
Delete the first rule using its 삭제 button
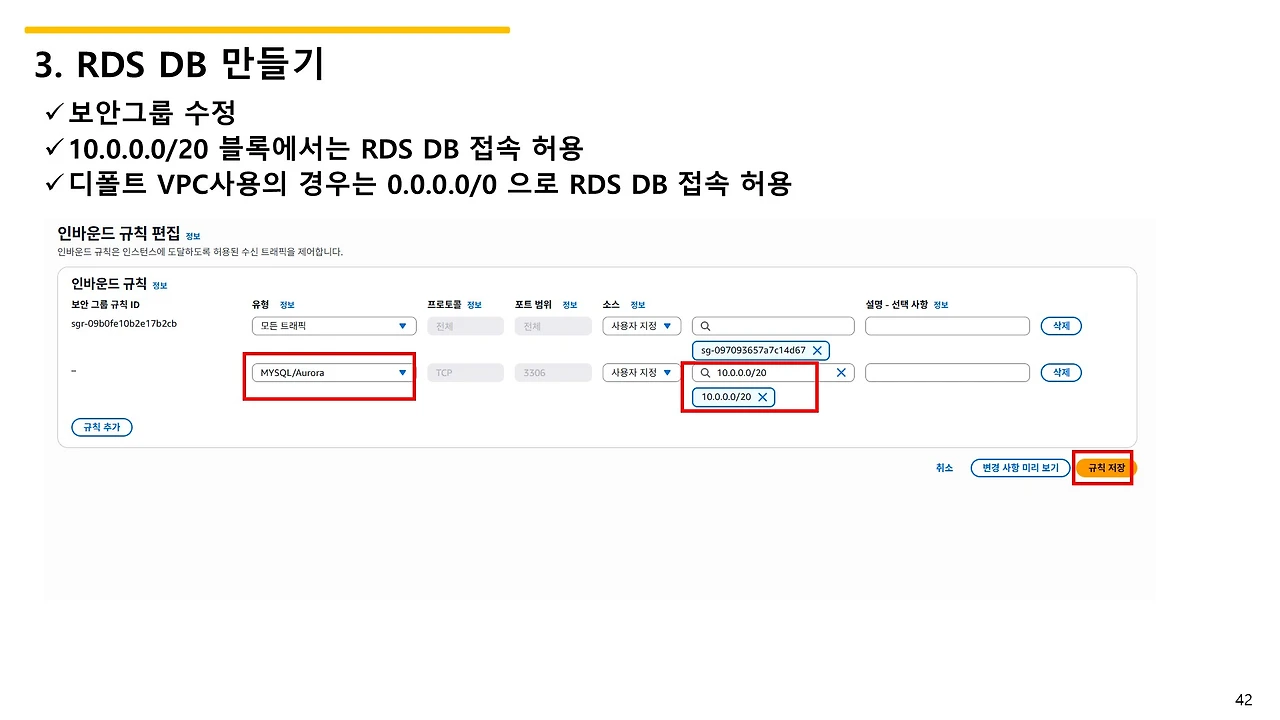click(1061, 325)
